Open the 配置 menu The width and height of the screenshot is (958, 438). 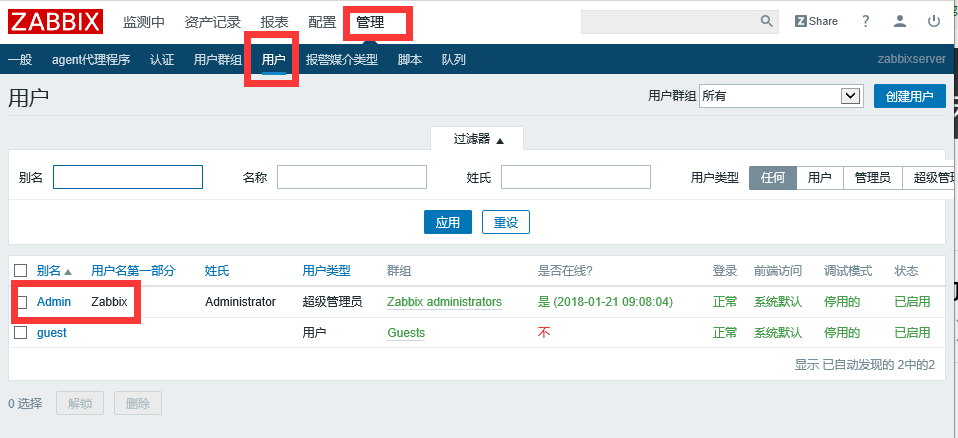(322, 23)
